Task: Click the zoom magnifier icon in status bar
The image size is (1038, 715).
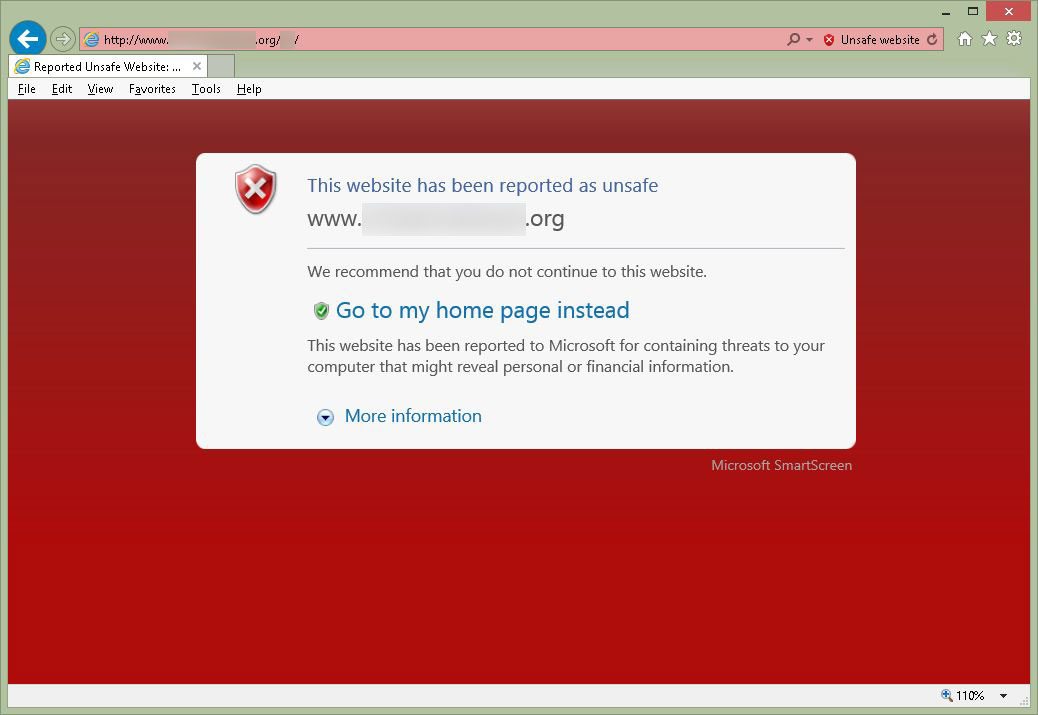Action: click(947, 695)
